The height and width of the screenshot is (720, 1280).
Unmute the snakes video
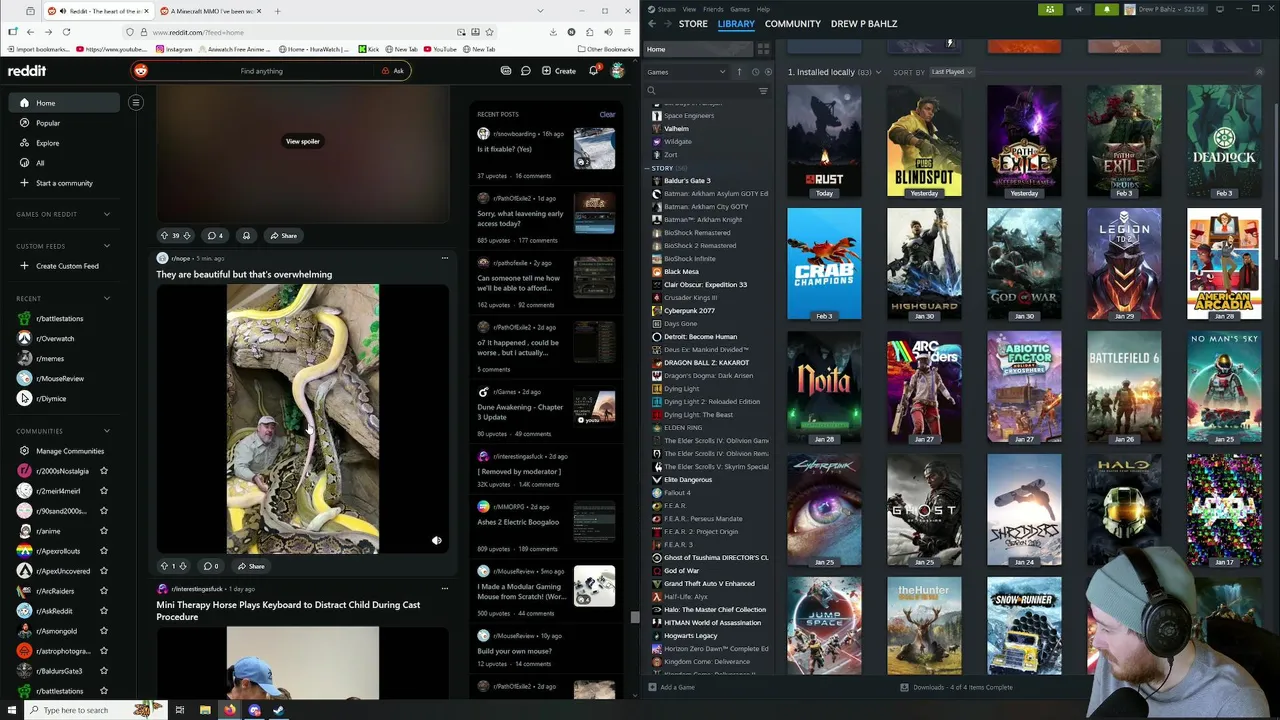(x=437, y=541)
